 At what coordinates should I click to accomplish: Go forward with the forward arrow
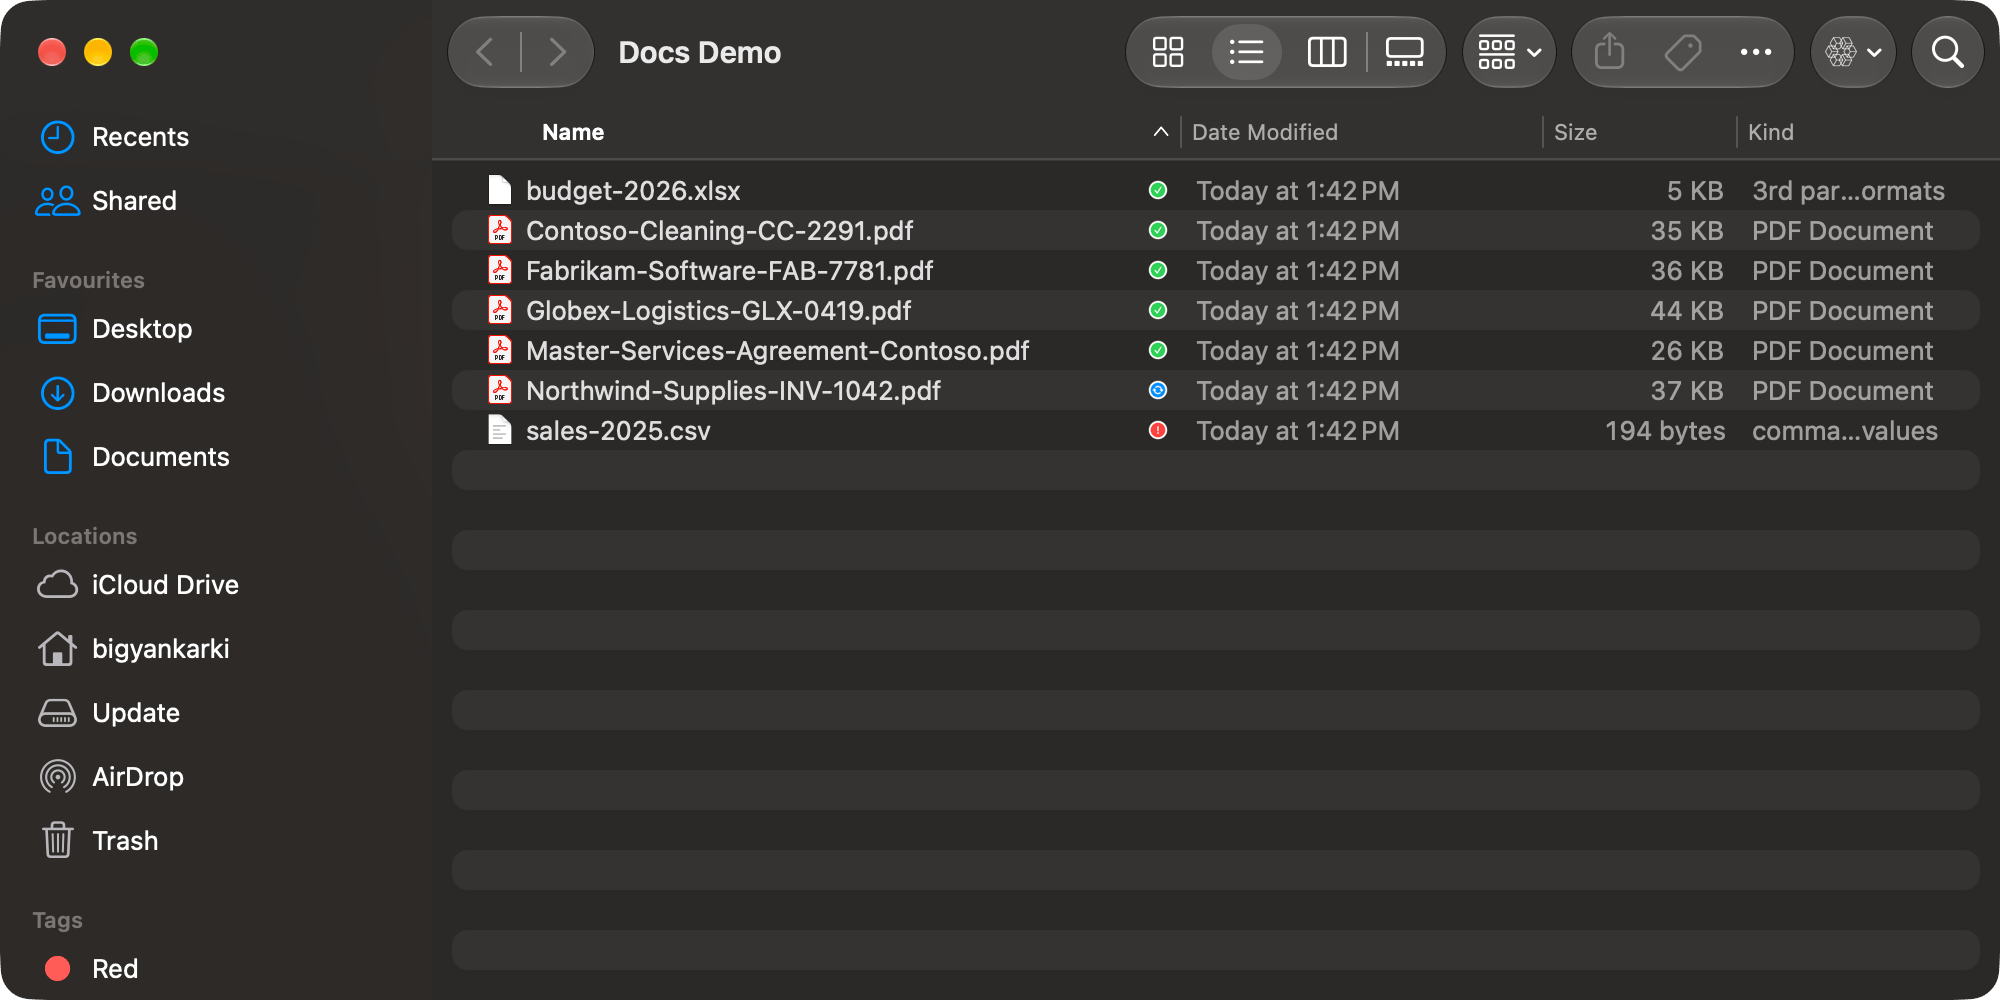(x=557, y=52)
